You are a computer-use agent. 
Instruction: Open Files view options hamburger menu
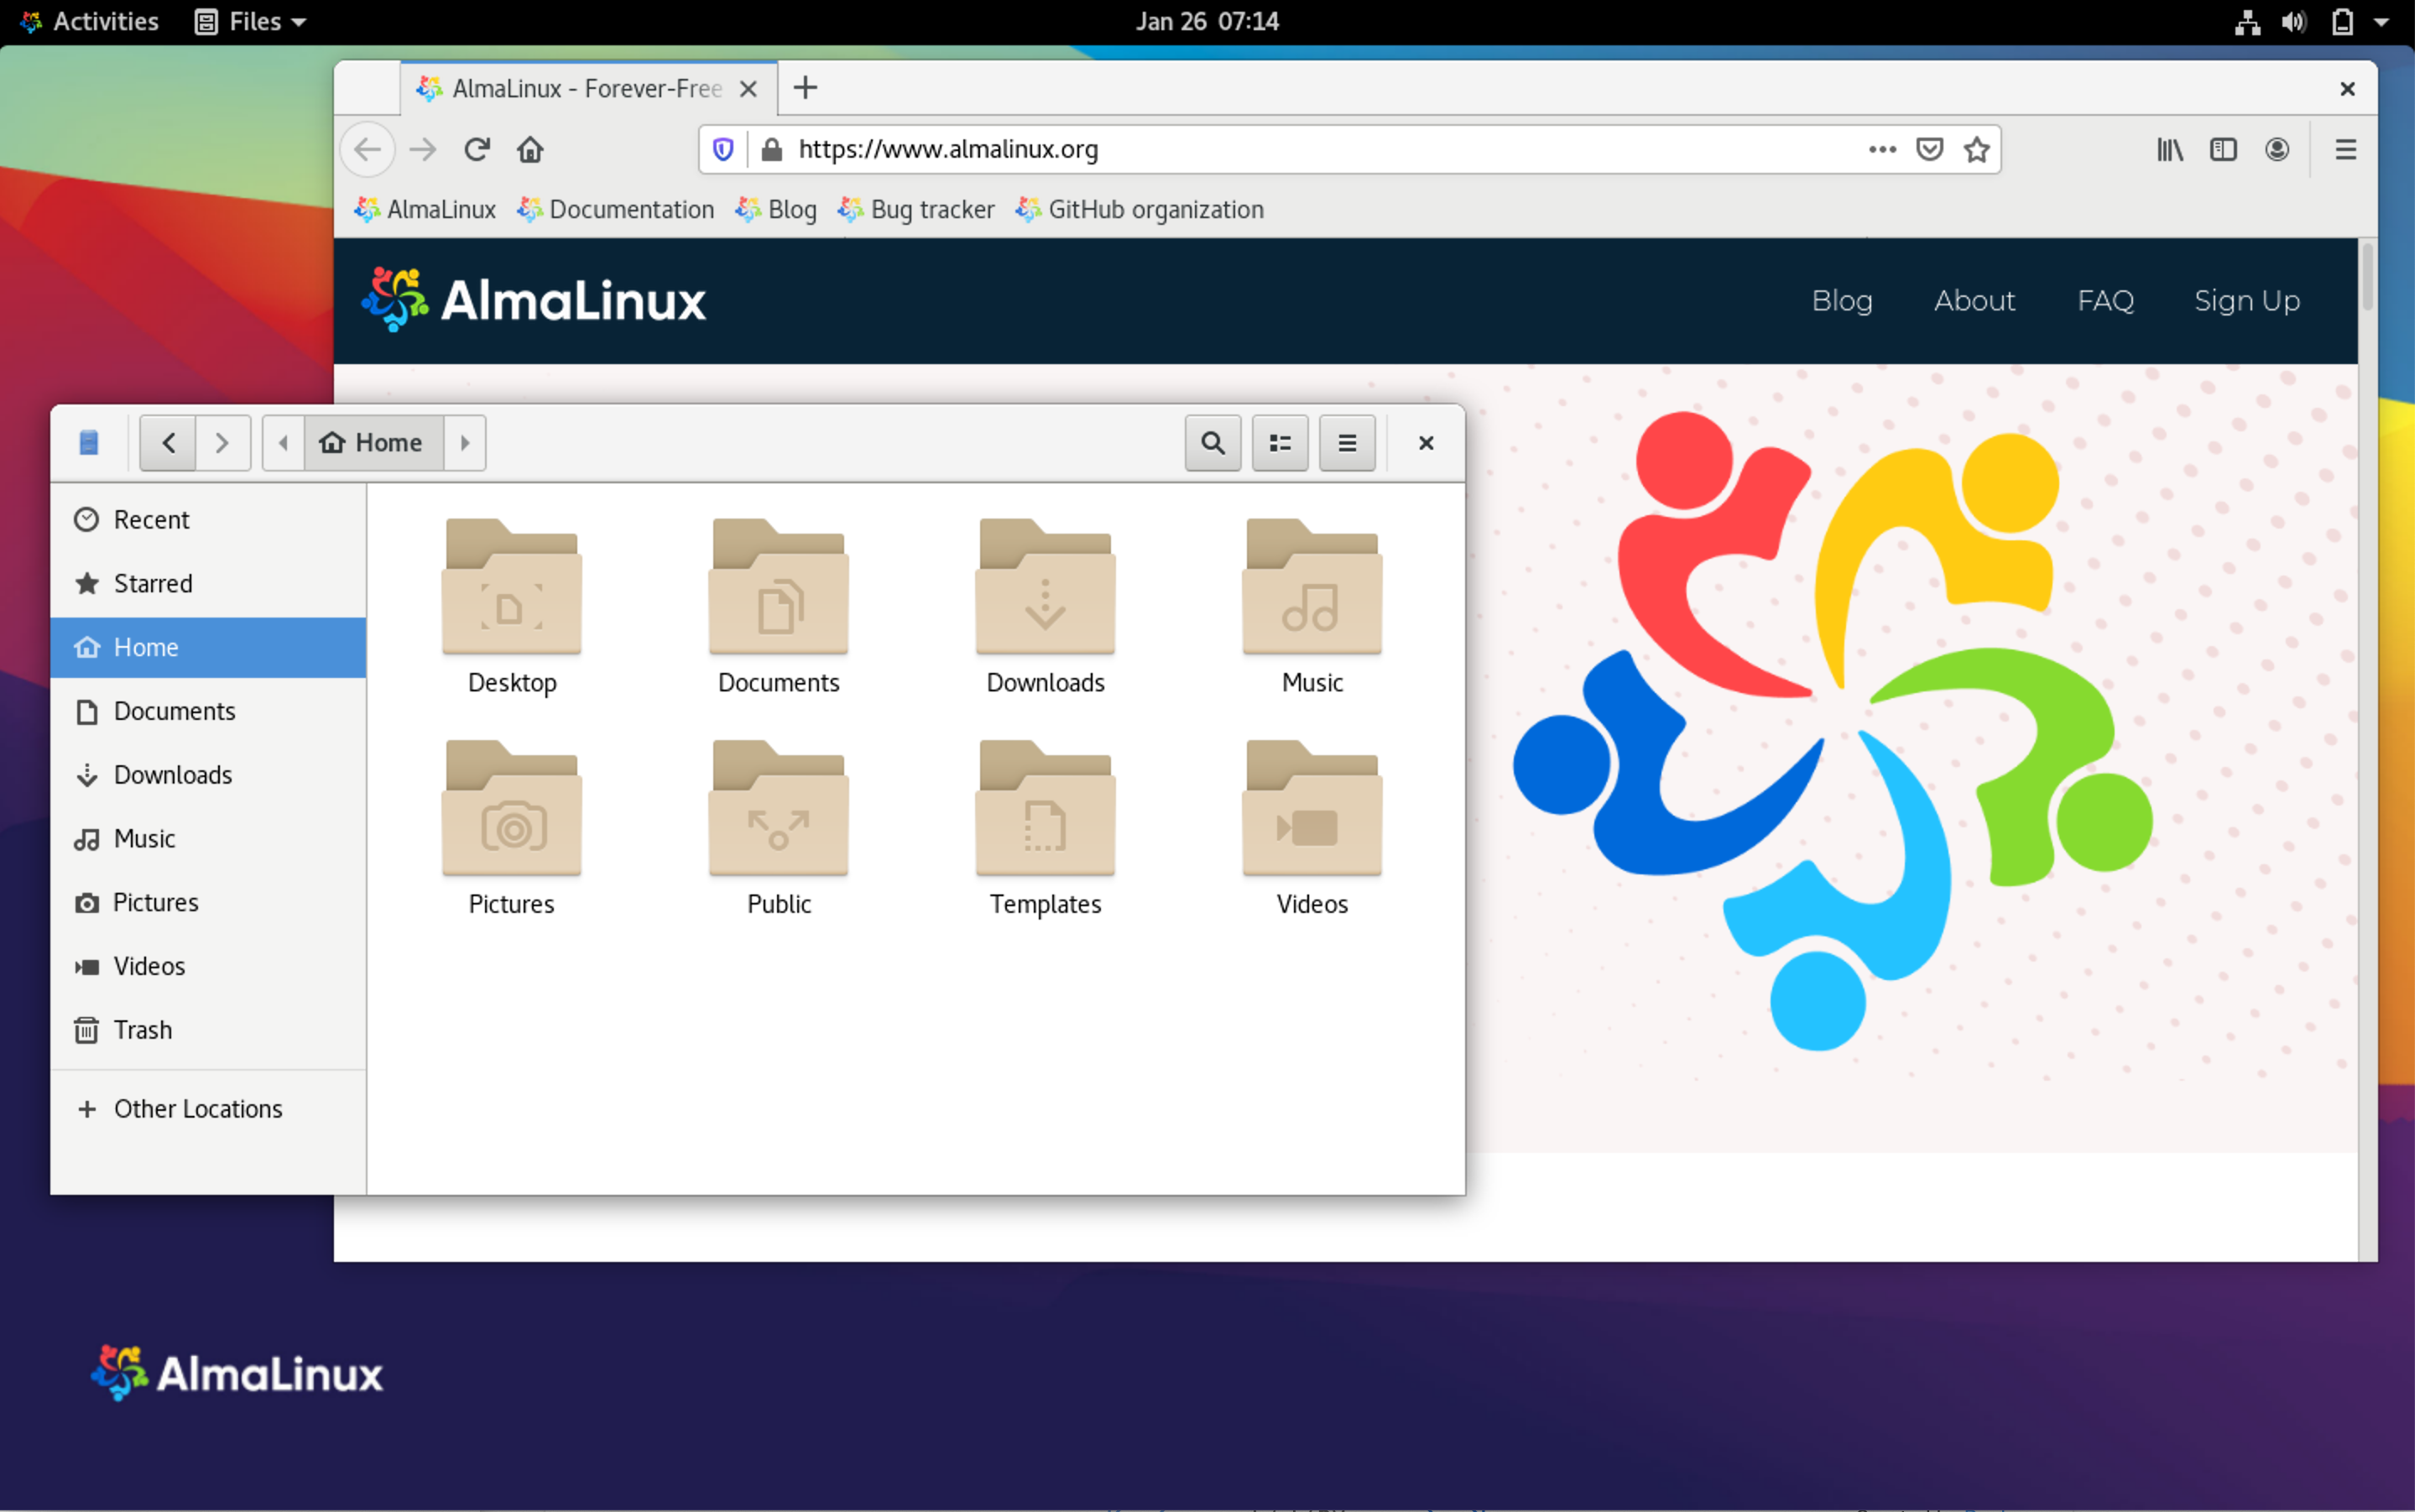pyautogui.click(x=1347, y=443)
